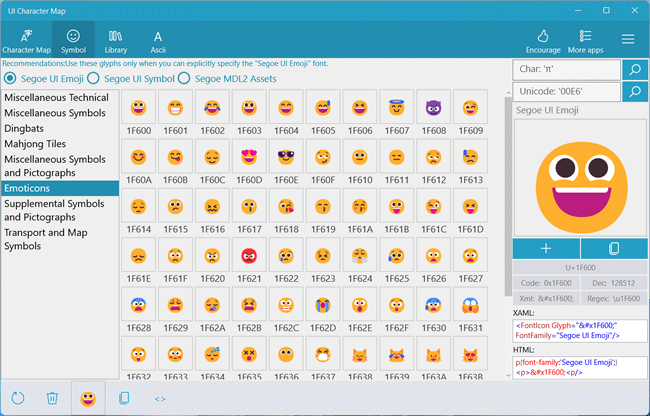This screenshot has width=650, height=416.
Task: Choose the Segoe MDL2 Assets font option
Action: coord(186,78)
